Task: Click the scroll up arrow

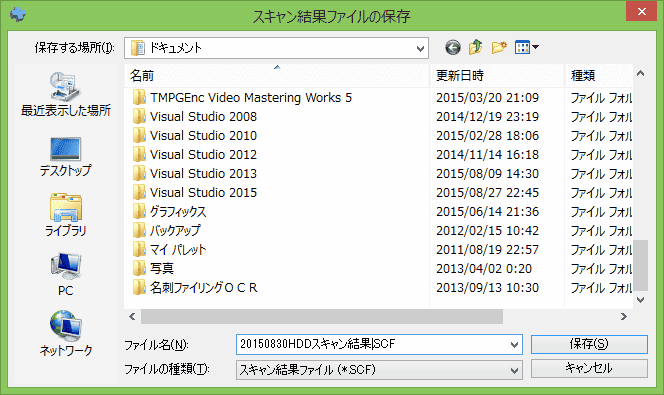Action: tap(640, 74)
